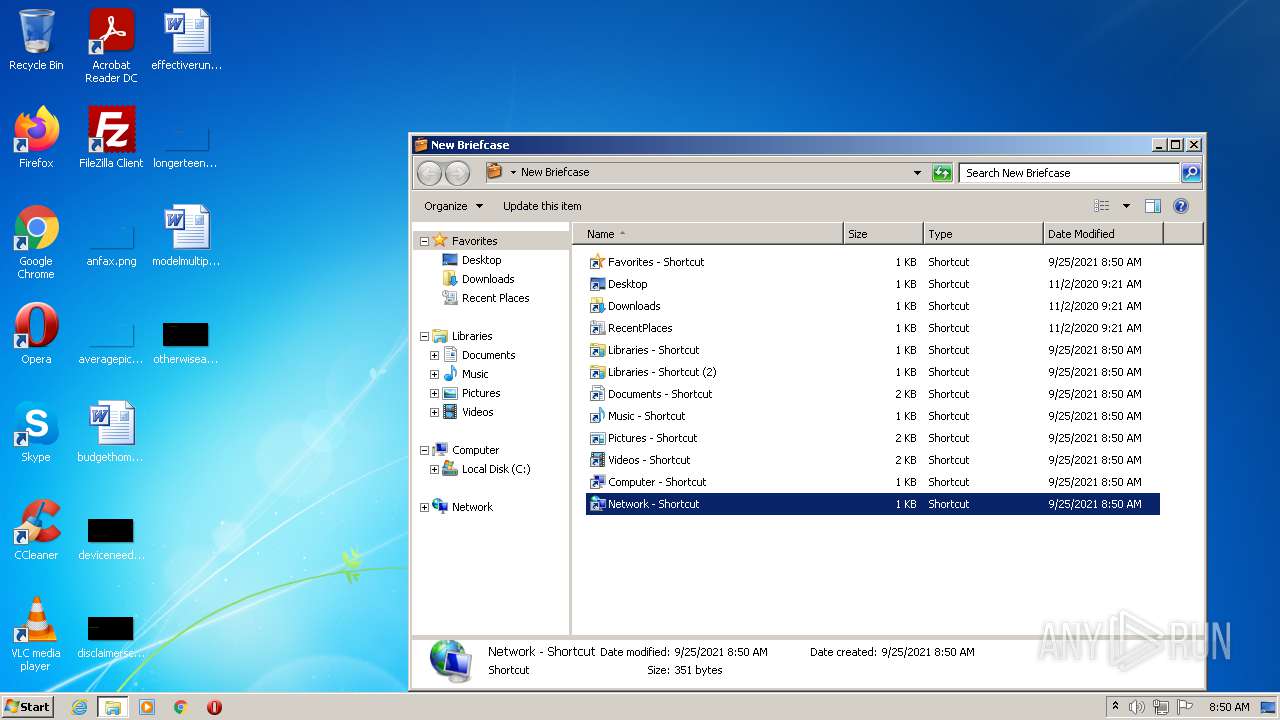Select Desktop under Favorites
Screen dimensions: 1280x720
click(x=472, y=260)
